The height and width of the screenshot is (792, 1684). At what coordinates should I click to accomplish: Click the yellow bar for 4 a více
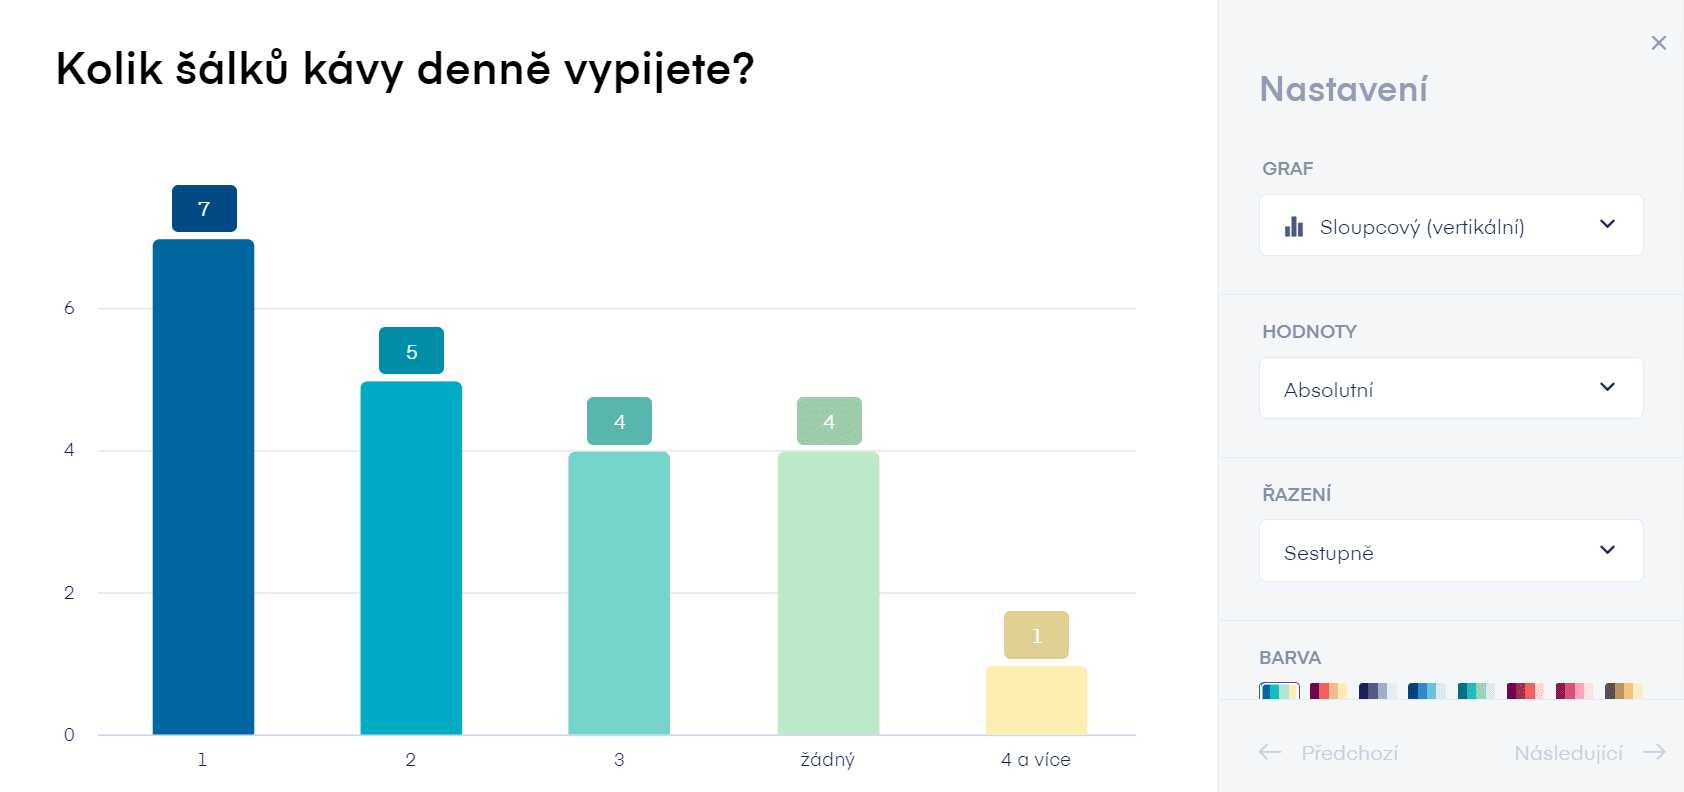pos(1036,700)
